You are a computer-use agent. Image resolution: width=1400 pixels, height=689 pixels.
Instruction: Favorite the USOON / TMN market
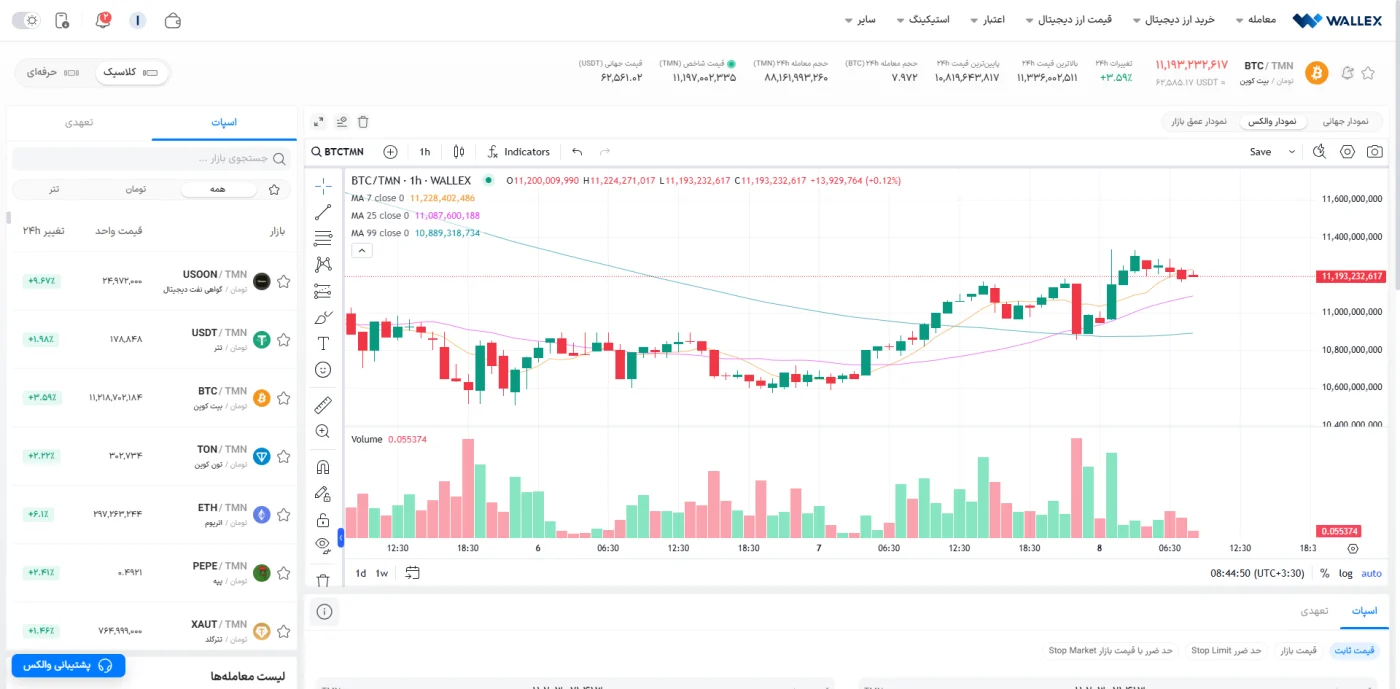283,281
